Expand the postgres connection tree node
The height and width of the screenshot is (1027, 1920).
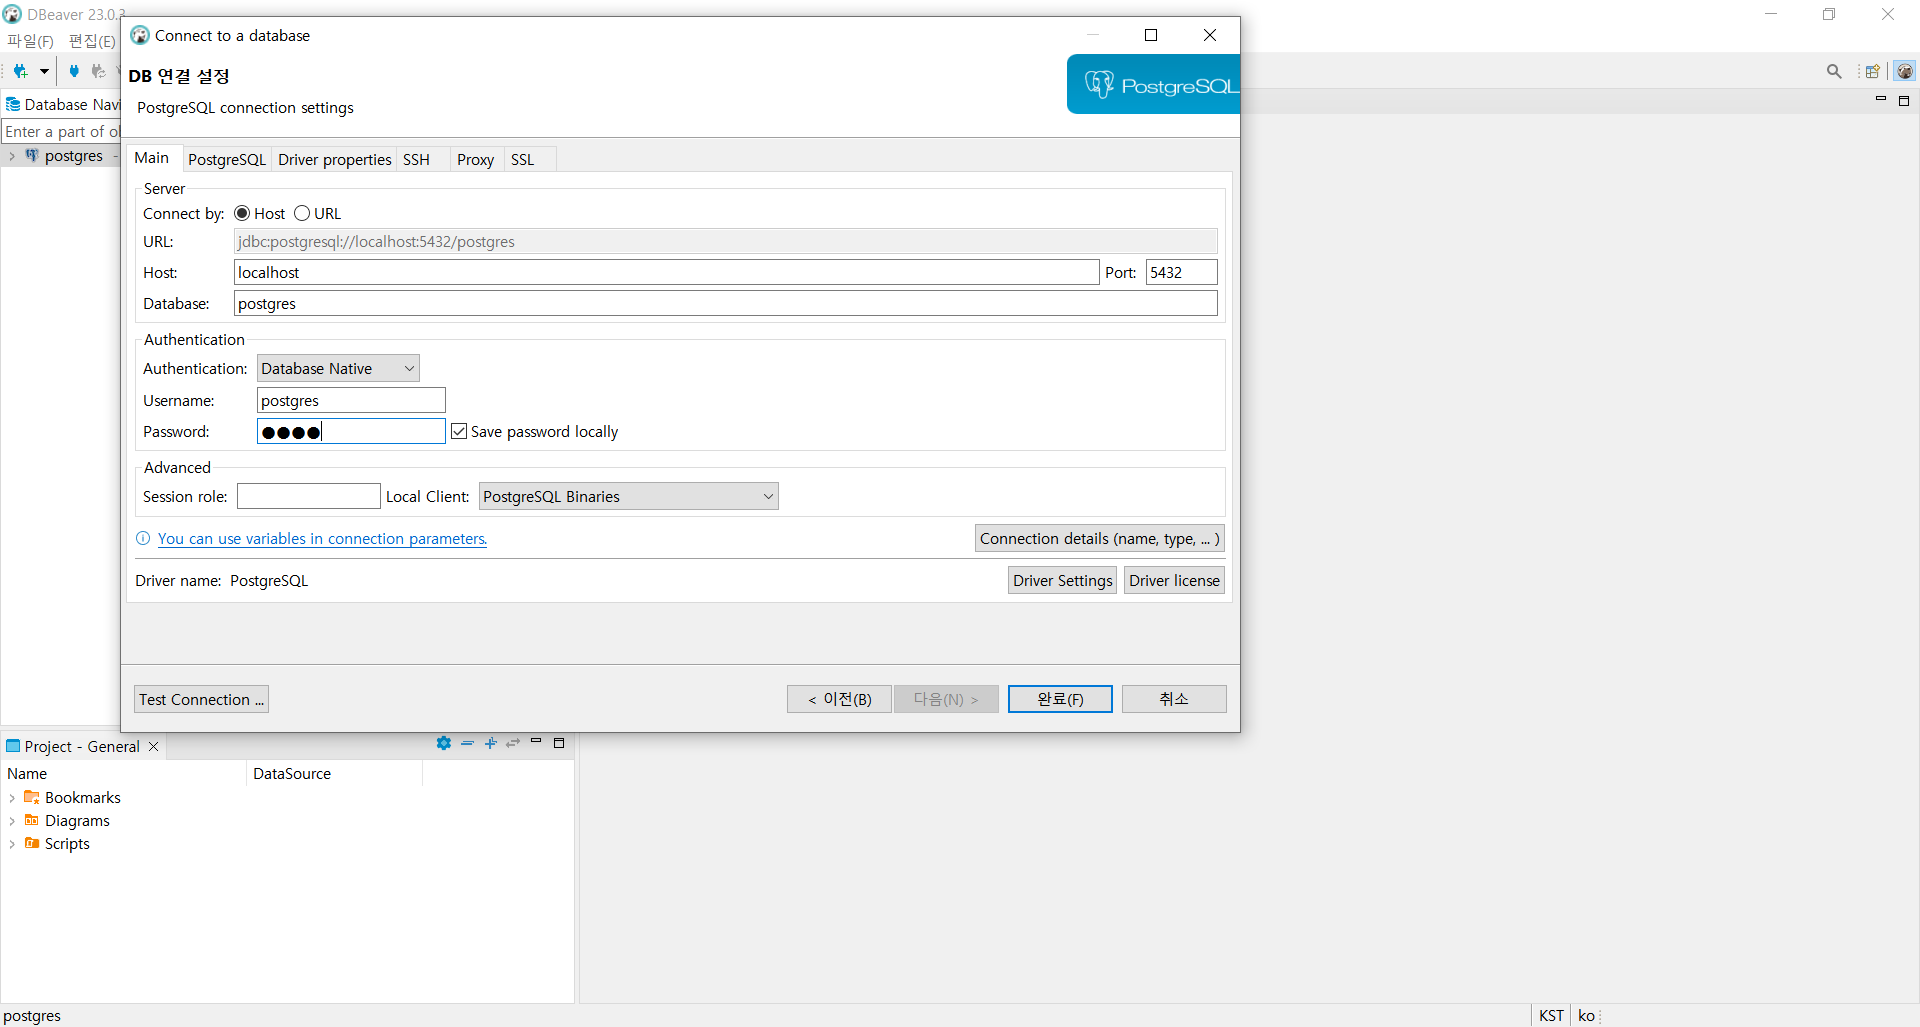11,156
